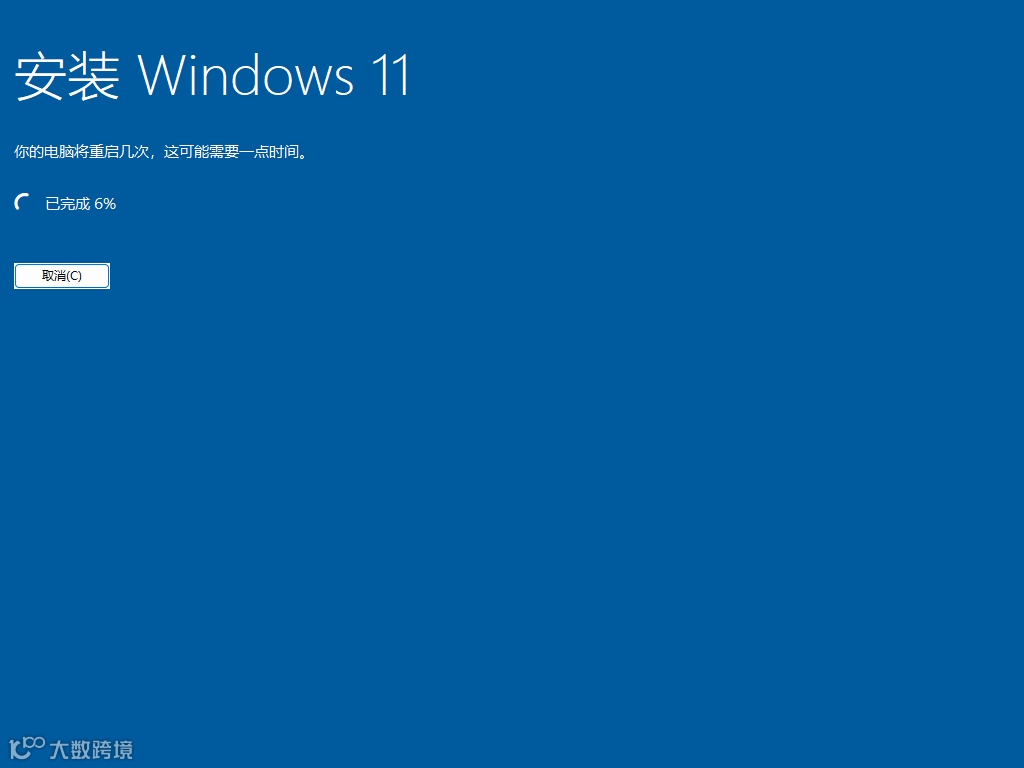Click the 6% percentage value

tap(105, 204)
